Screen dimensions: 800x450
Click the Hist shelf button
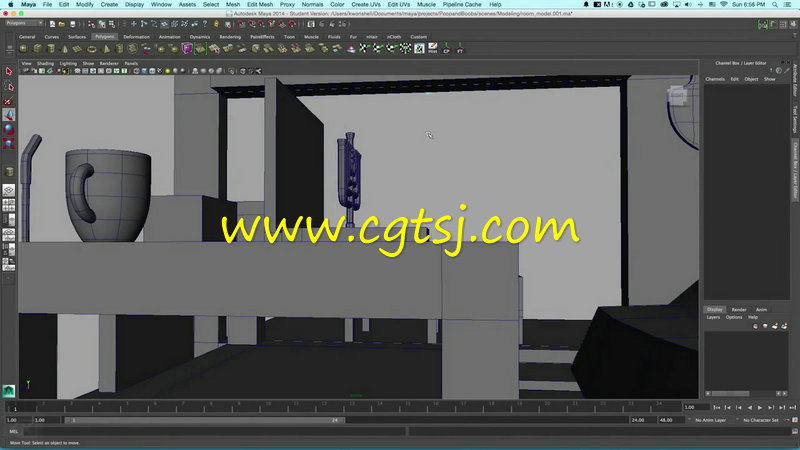(433, 48)
